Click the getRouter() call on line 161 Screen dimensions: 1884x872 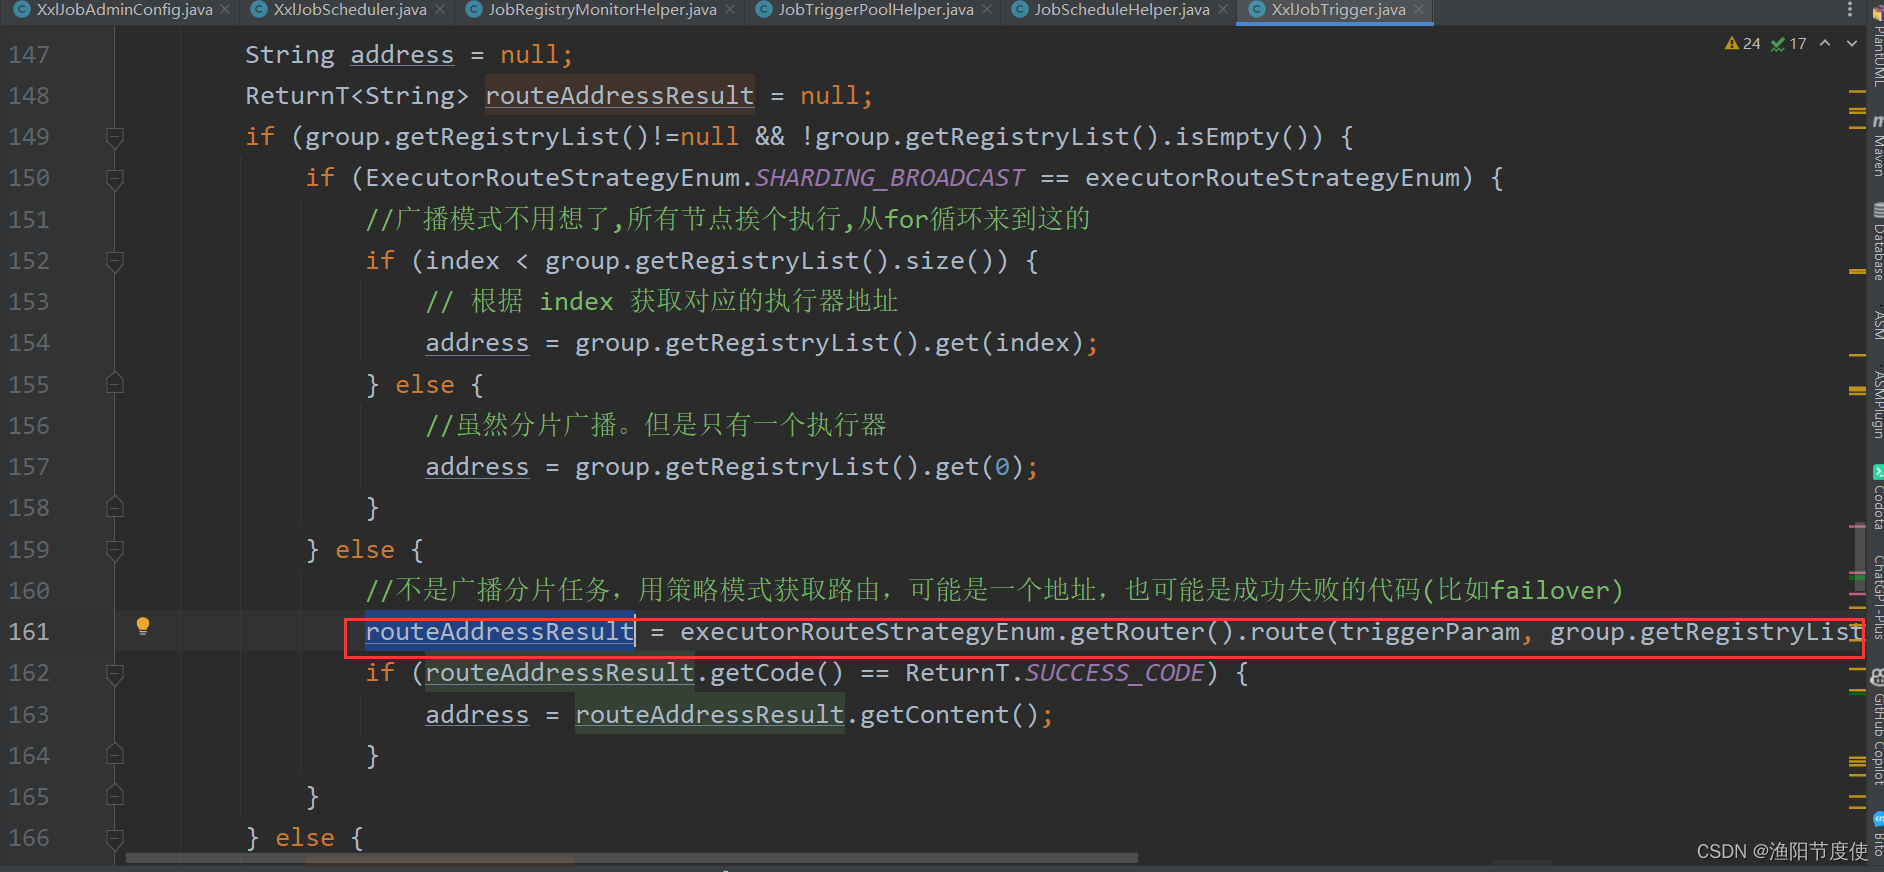coord(1152,632)
